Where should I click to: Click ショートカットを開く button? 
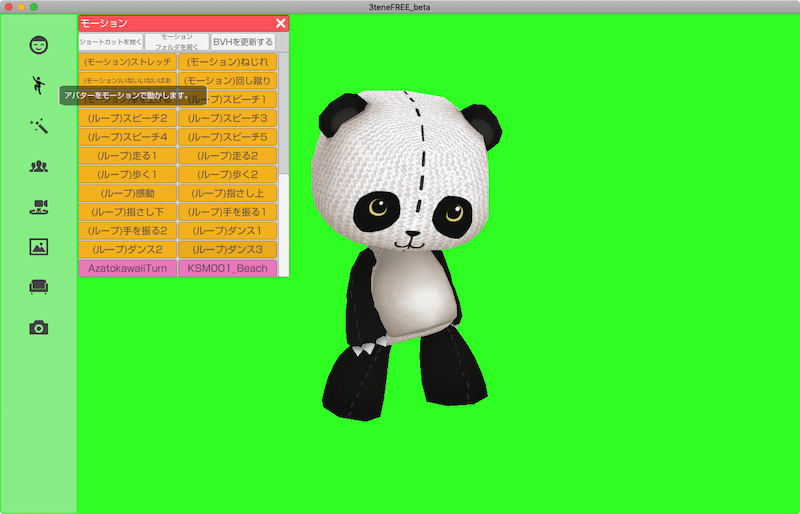pos(111,42)
